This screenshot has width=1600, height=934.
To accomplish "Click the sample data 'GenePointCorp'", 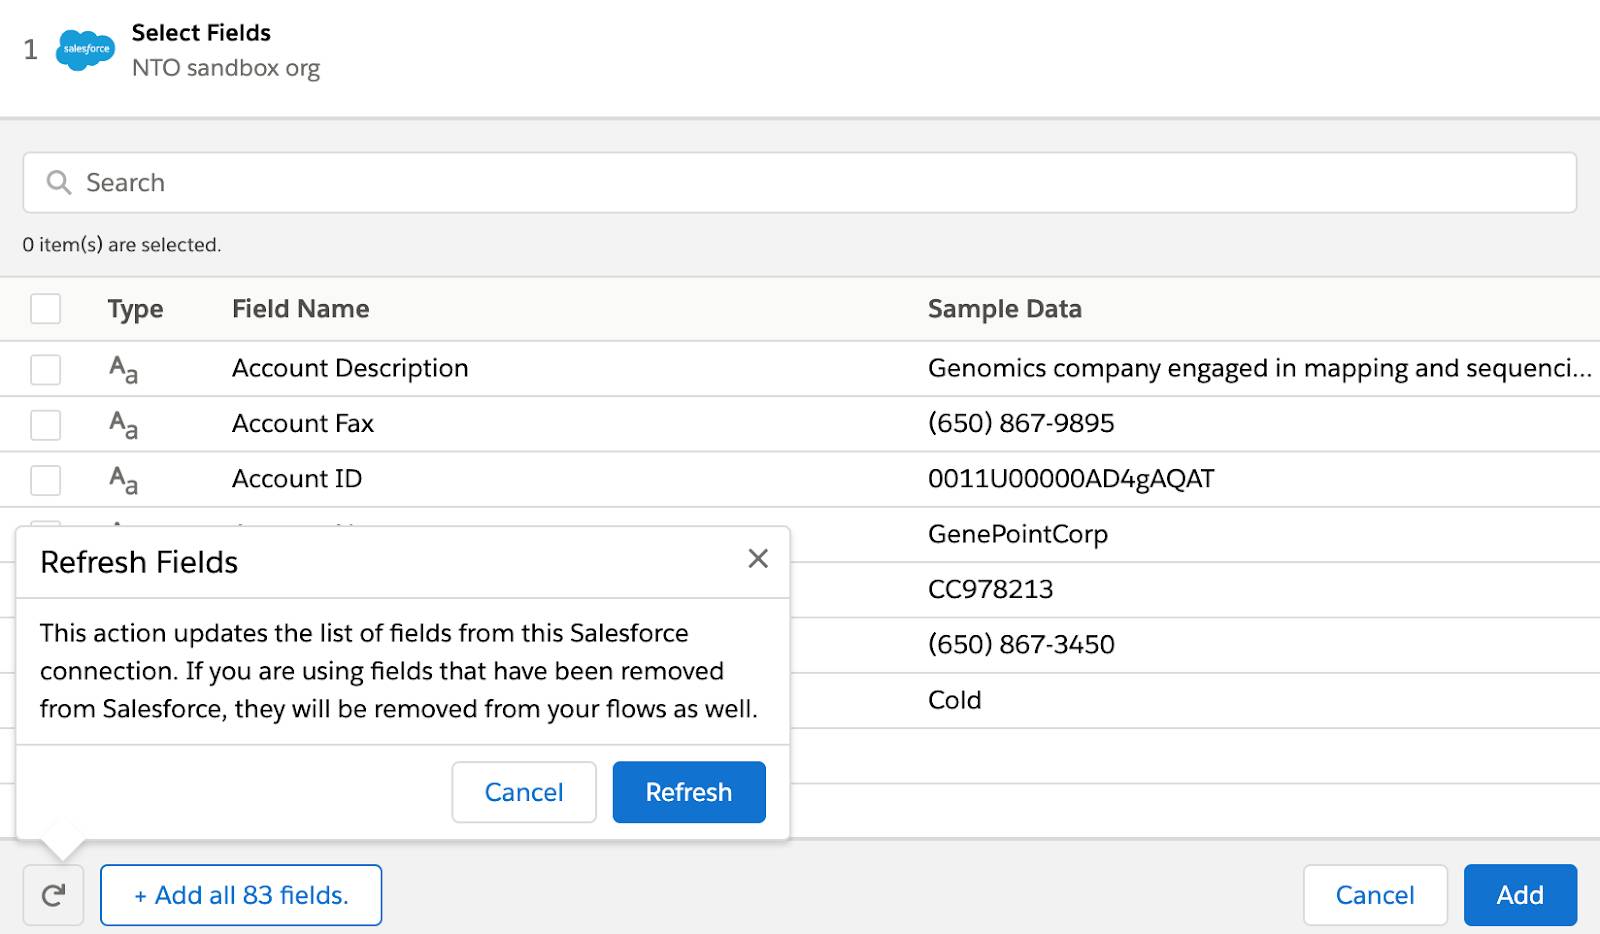I will (x=1018, y=534).
